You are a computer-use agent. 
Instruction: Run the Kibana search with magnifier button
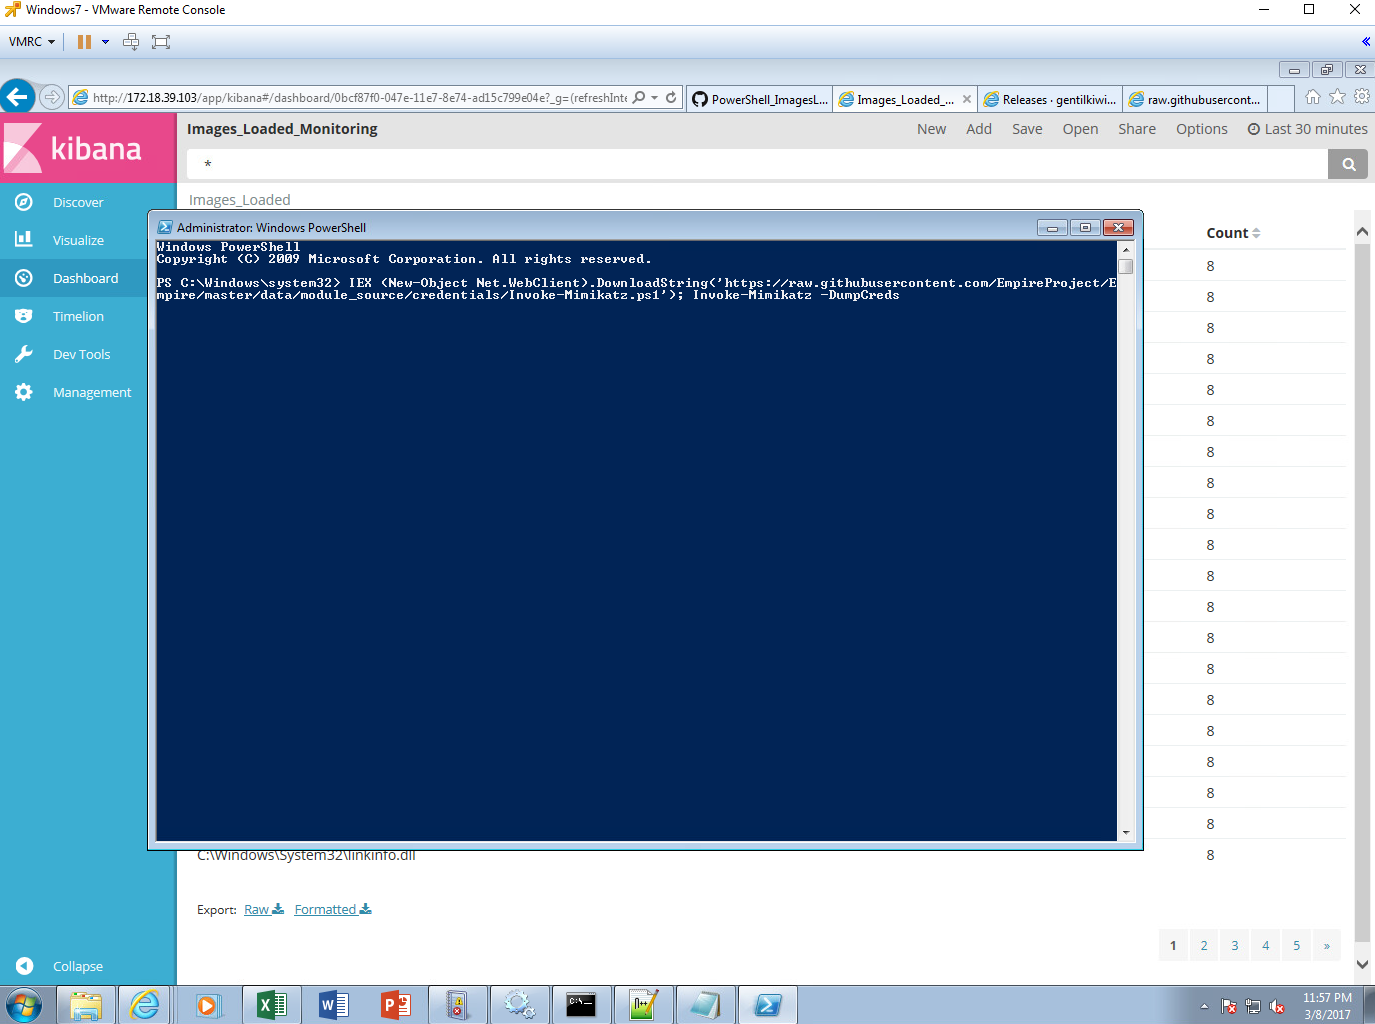click(x=1348, y=164)
